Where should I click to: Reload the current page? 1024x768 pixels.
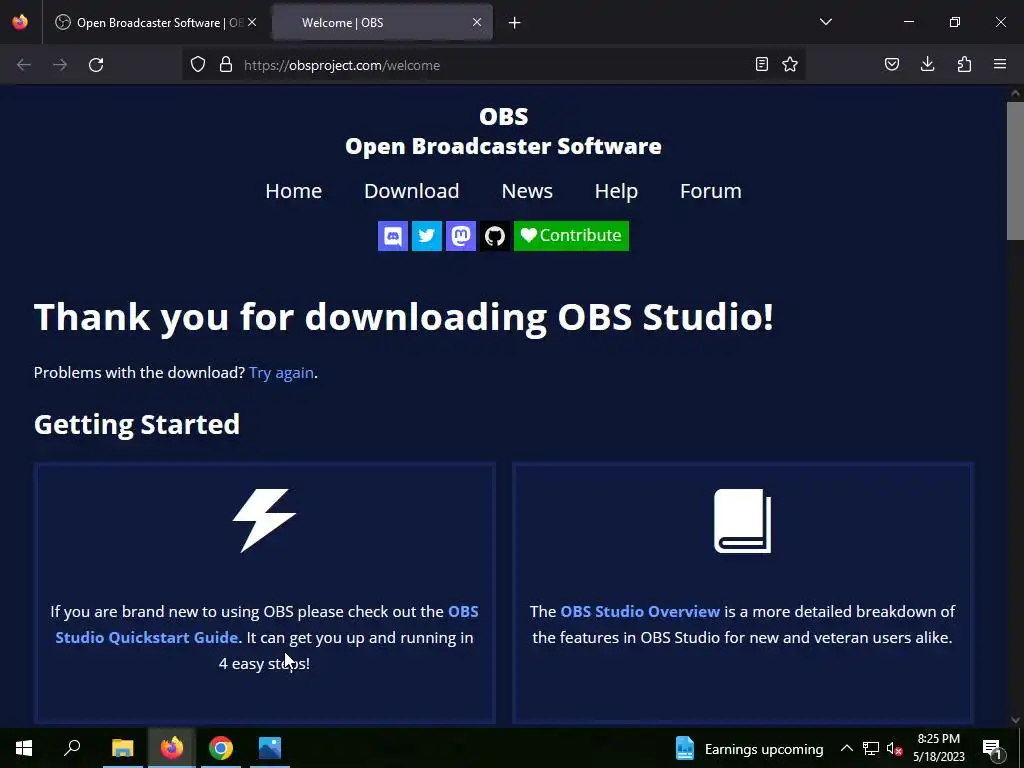(x=96, y=65)
